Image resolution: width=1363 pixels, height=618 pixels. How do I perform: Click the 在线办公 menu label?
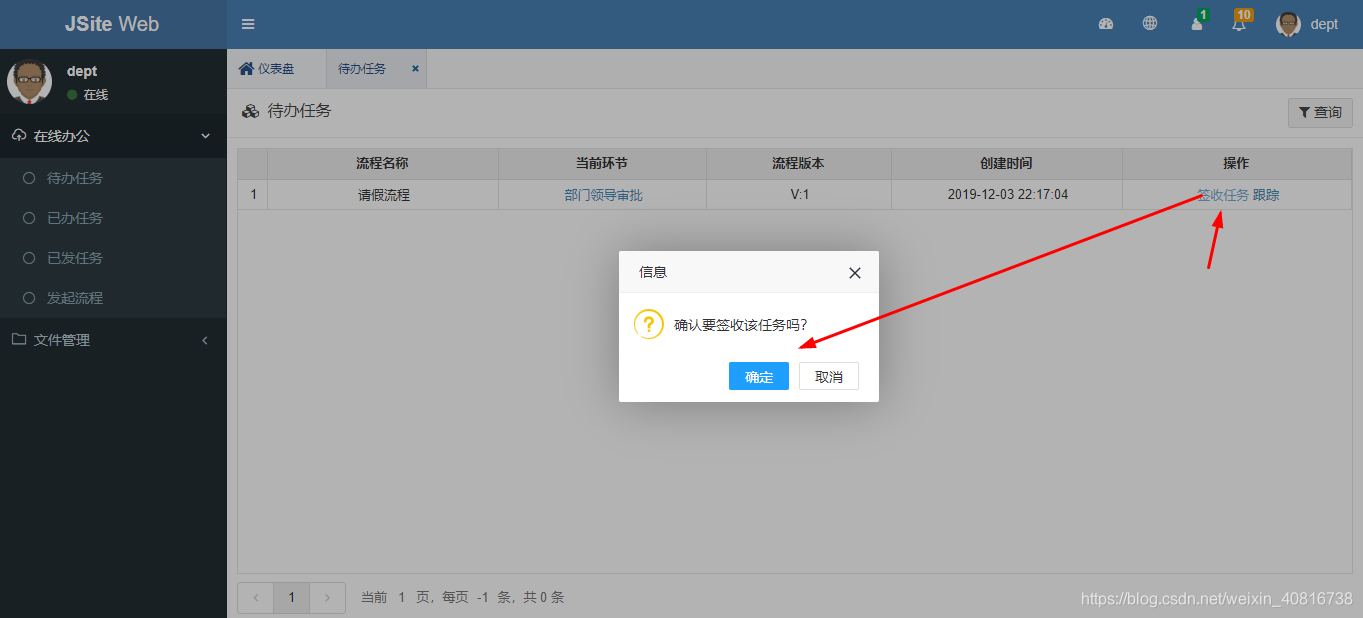click(62, 136)
